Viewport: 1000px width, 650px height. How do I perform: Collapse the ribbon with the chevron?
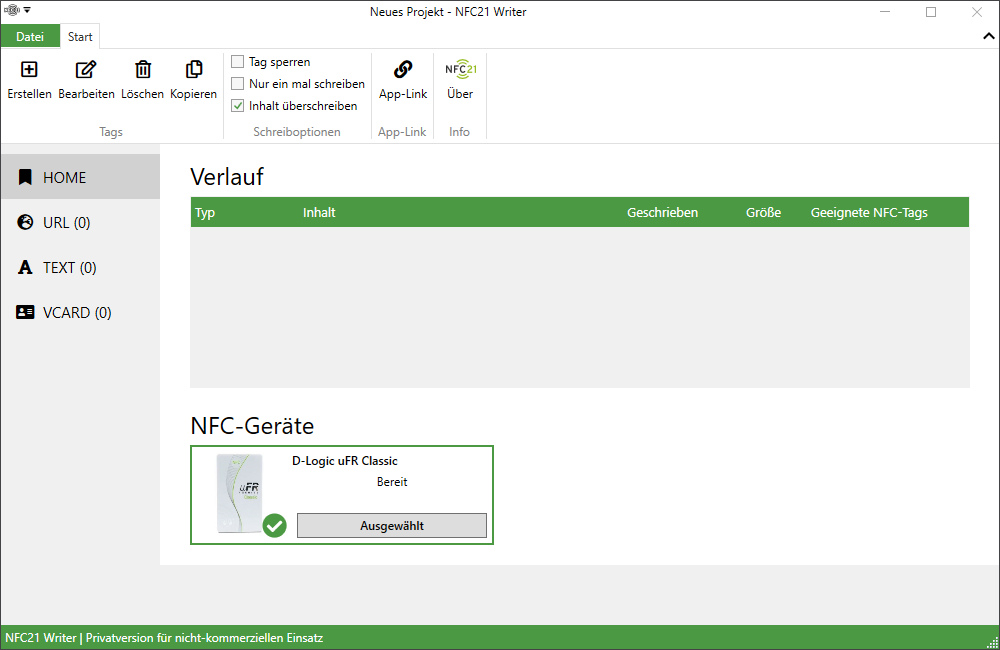989,36
